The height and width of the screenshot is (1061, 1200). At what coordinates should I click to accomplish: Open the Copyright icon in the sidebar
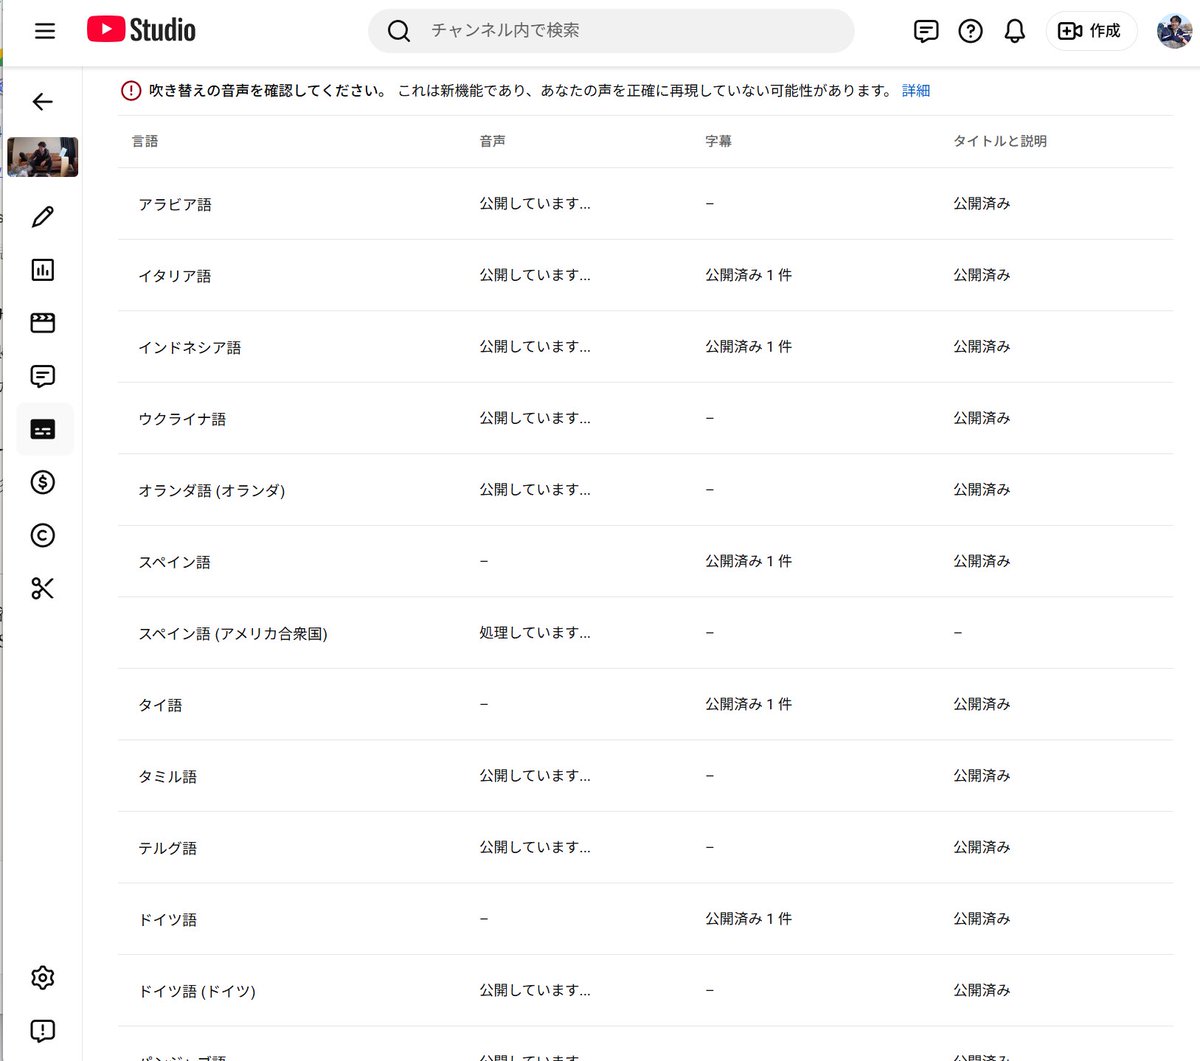(42, 535)
